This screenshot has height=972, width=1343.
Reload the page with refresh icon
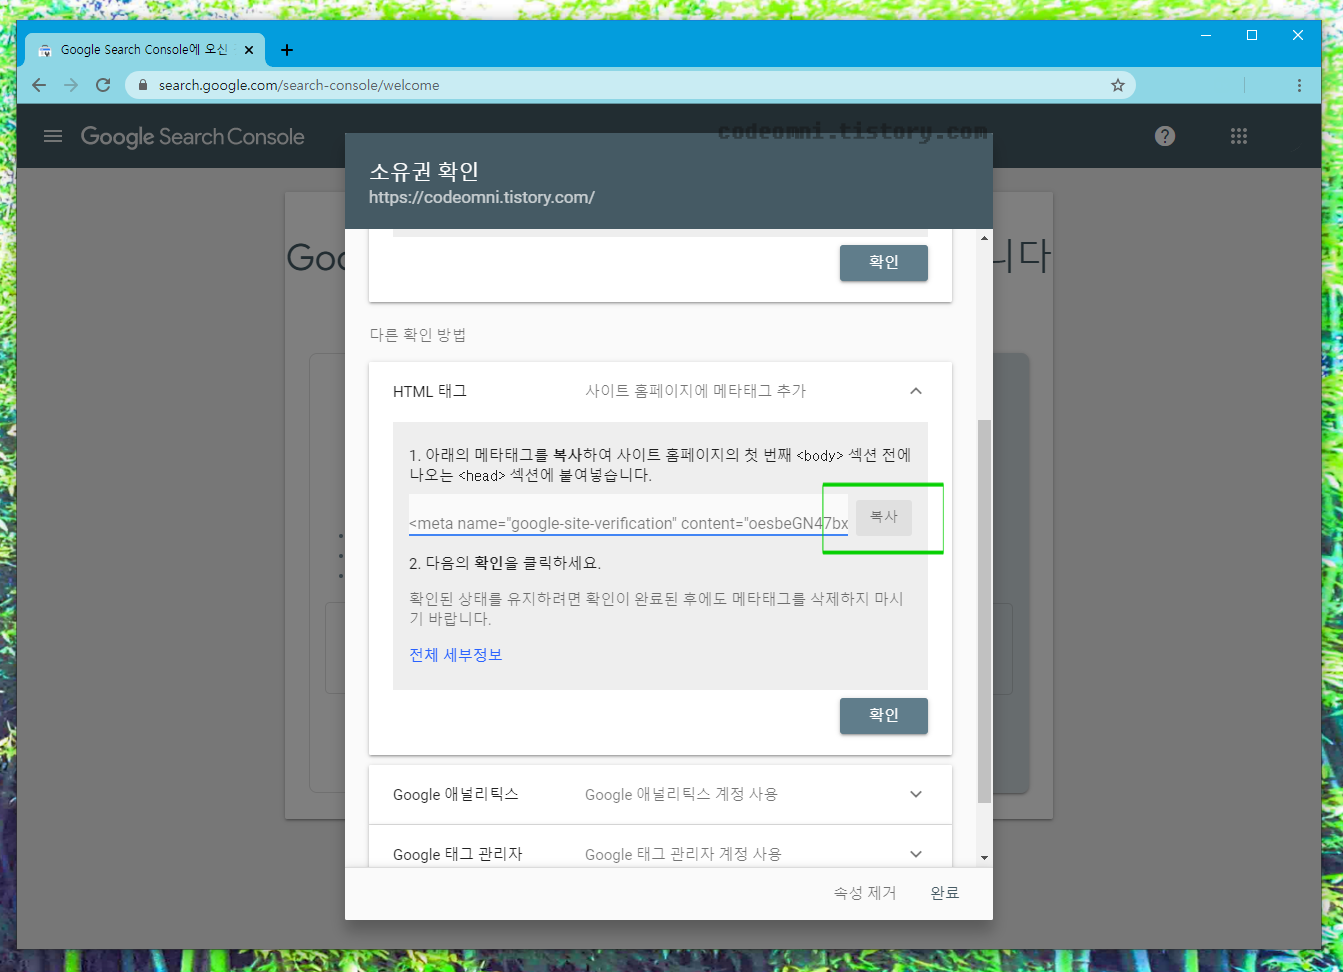103,85
